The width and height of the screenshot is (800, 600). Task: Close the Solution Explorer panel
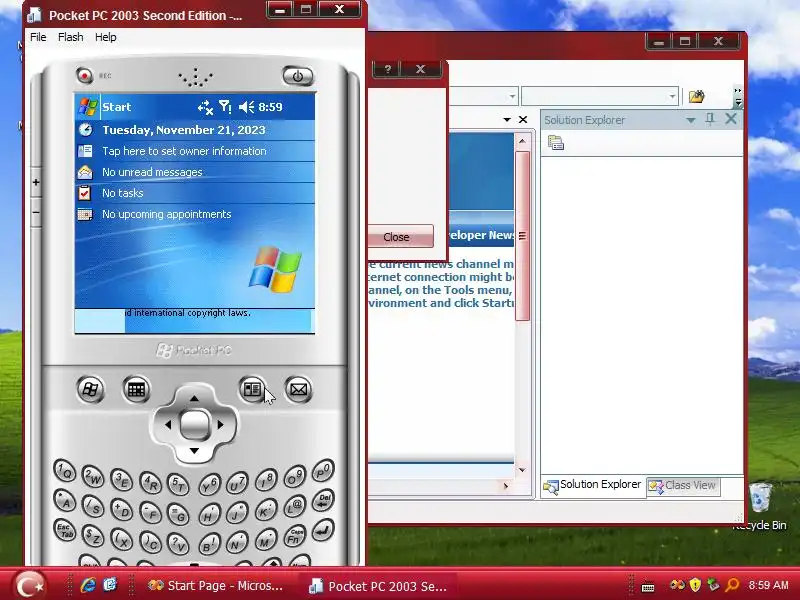pyautogui.click(x=731, y=119)
